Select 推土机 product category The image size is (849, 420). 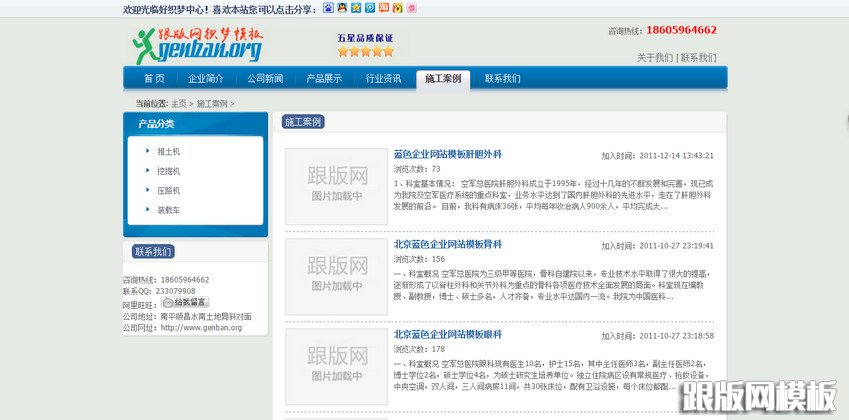pos(168,152)
